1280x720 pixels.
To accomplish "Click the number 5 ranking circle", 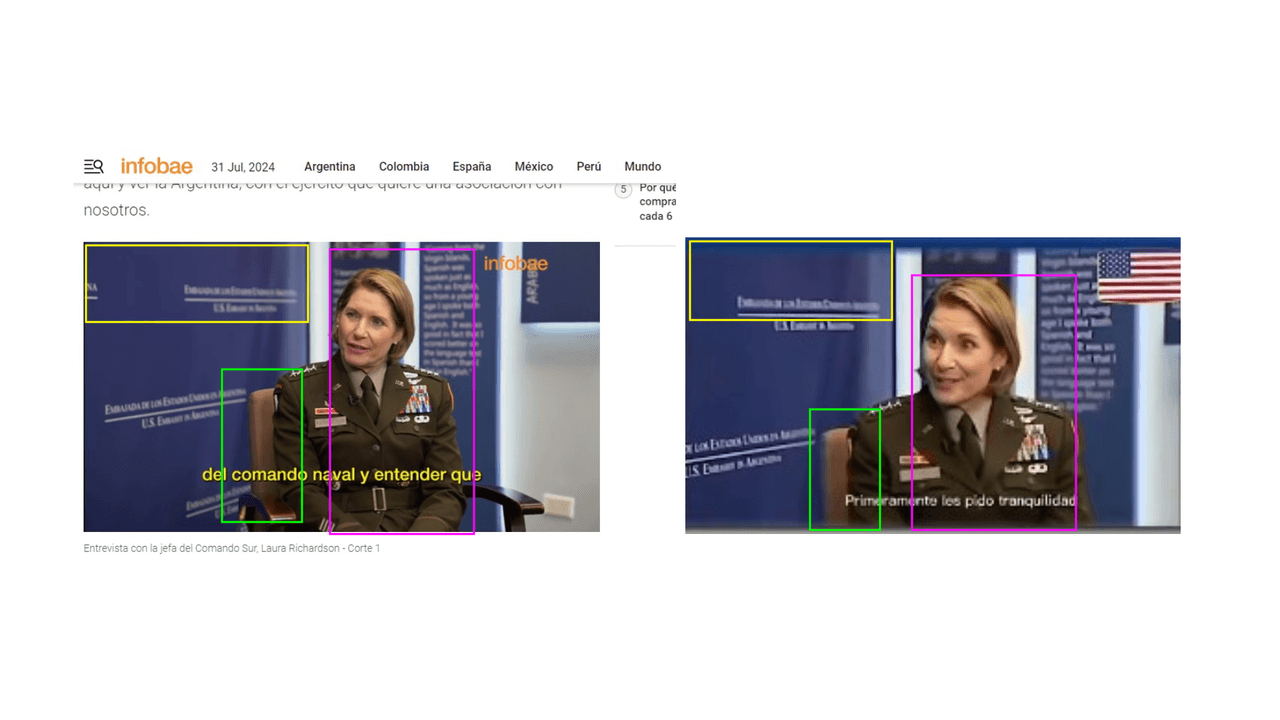I will (x=624, y=189).
